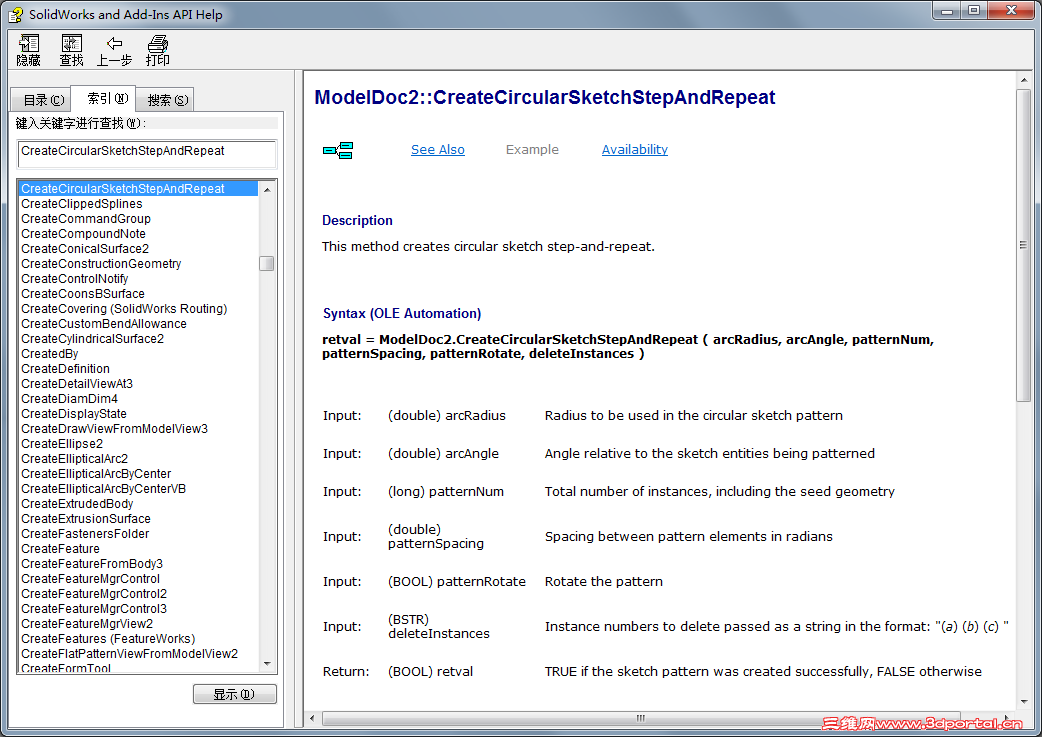
Task: Click the (double) arcRadius parameter text
Action: click(x=447, y=416)
